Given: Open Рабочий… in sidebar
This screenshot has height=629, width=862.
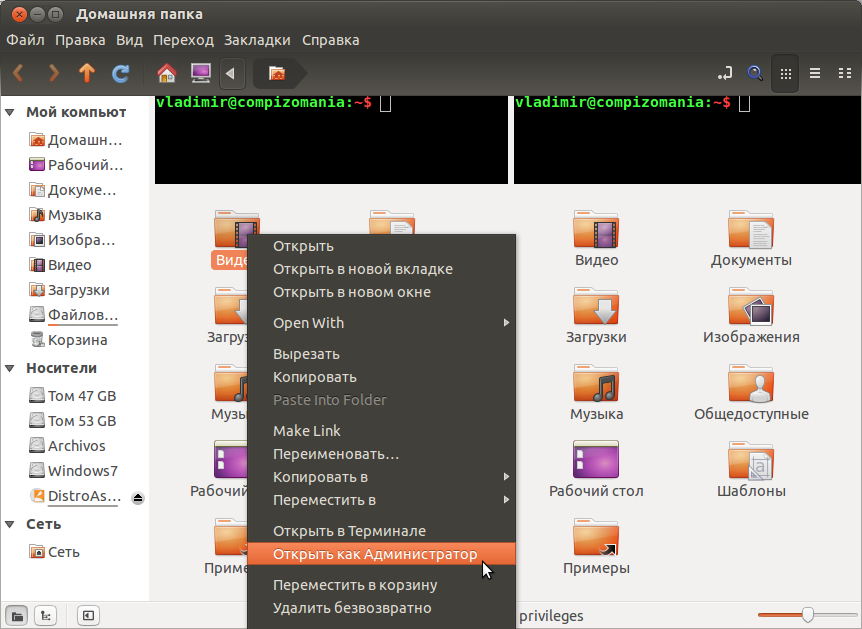Looking at the screenshot, I should pyautogui.click(x=75, y=165).
